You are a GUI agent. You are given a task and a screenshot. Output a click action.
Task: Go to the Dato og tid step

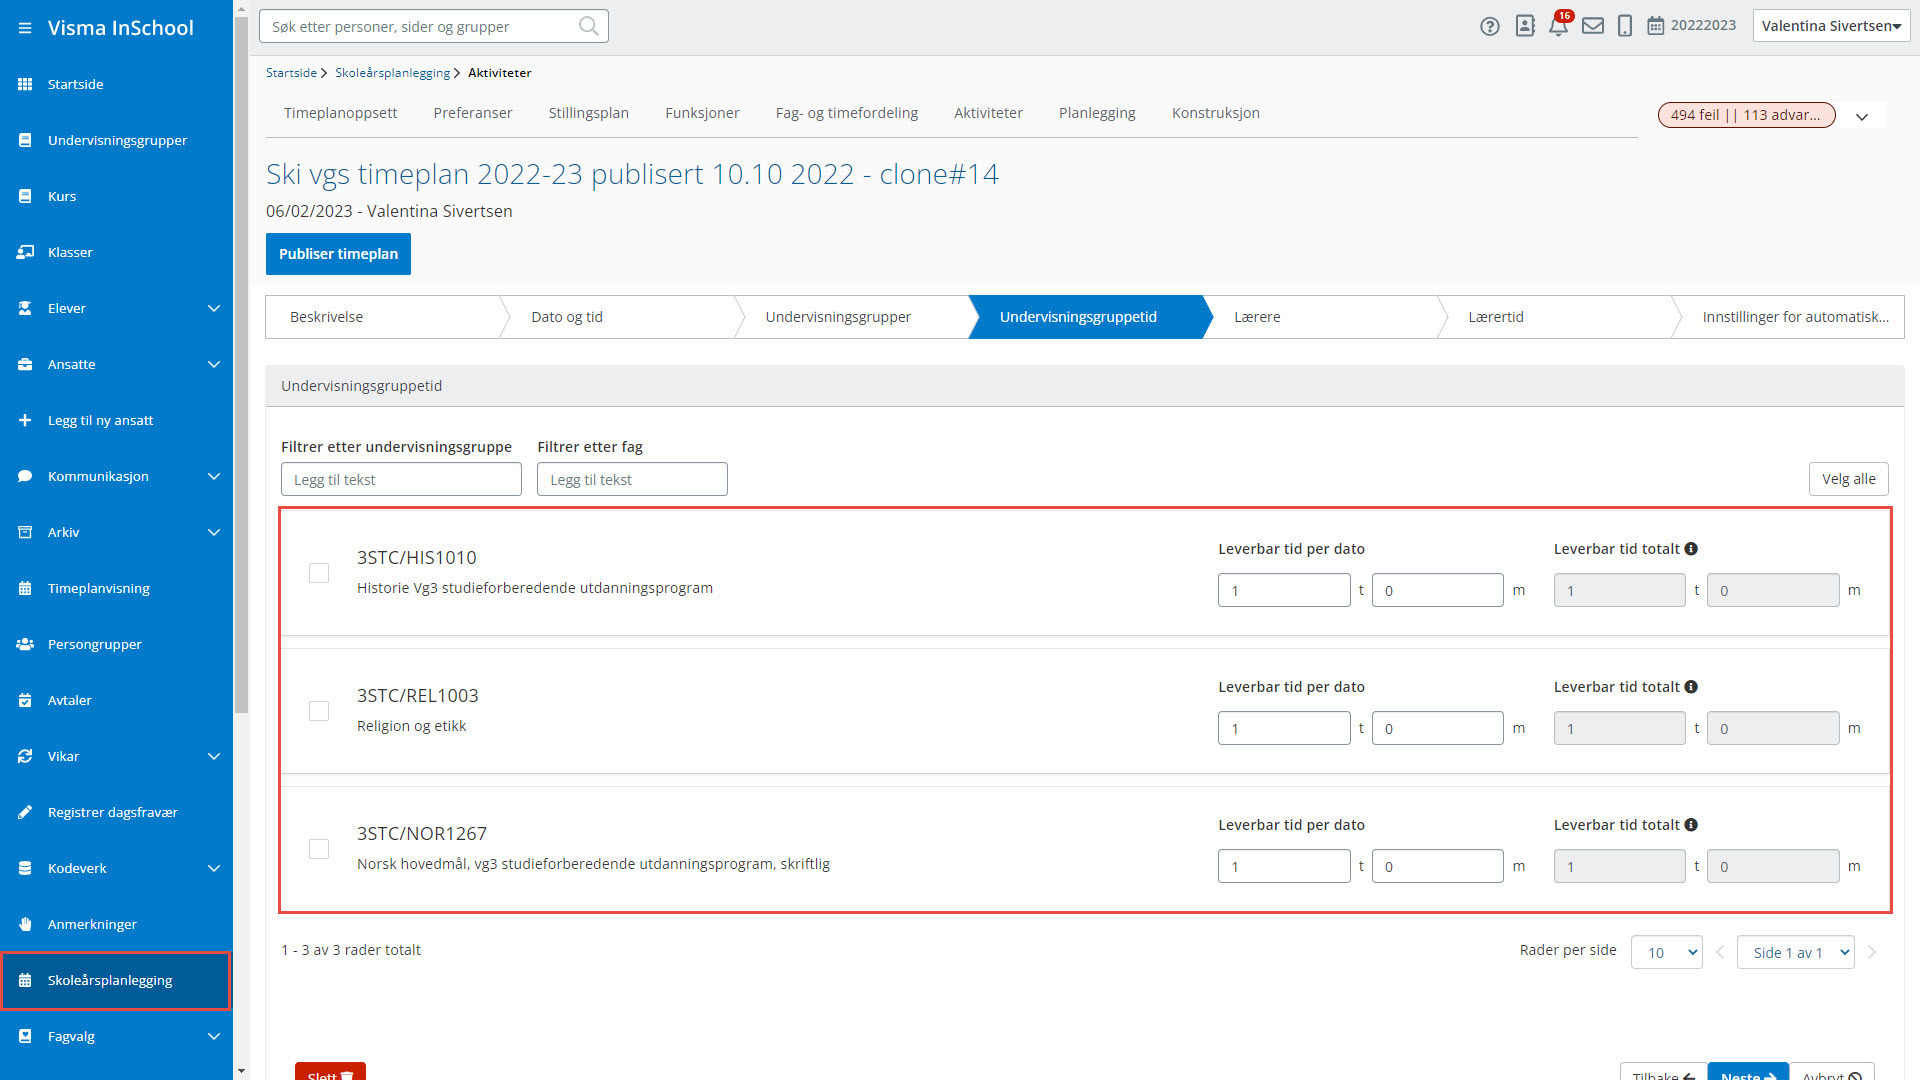tap(616, 317)
